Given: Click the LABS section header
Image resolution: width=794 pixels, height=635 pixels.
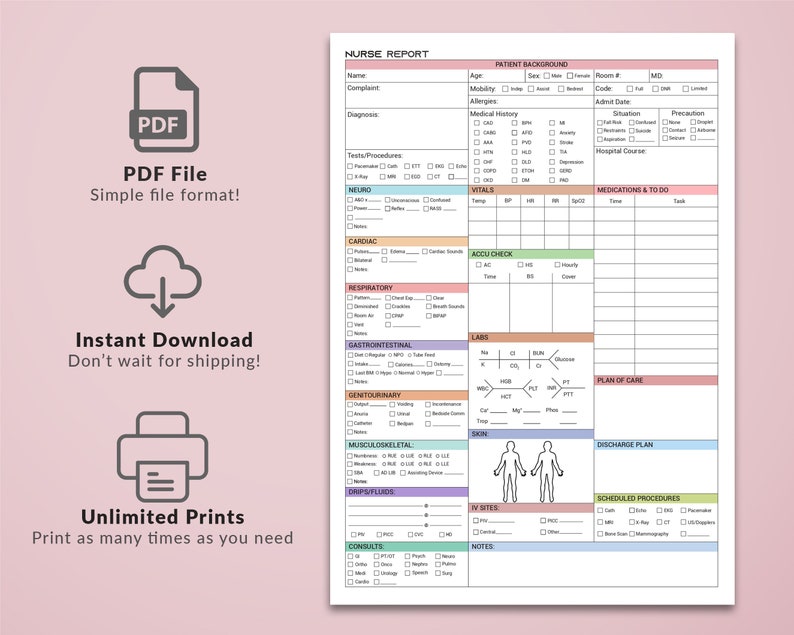Looking at the screenshot, I should pos(531,337).
